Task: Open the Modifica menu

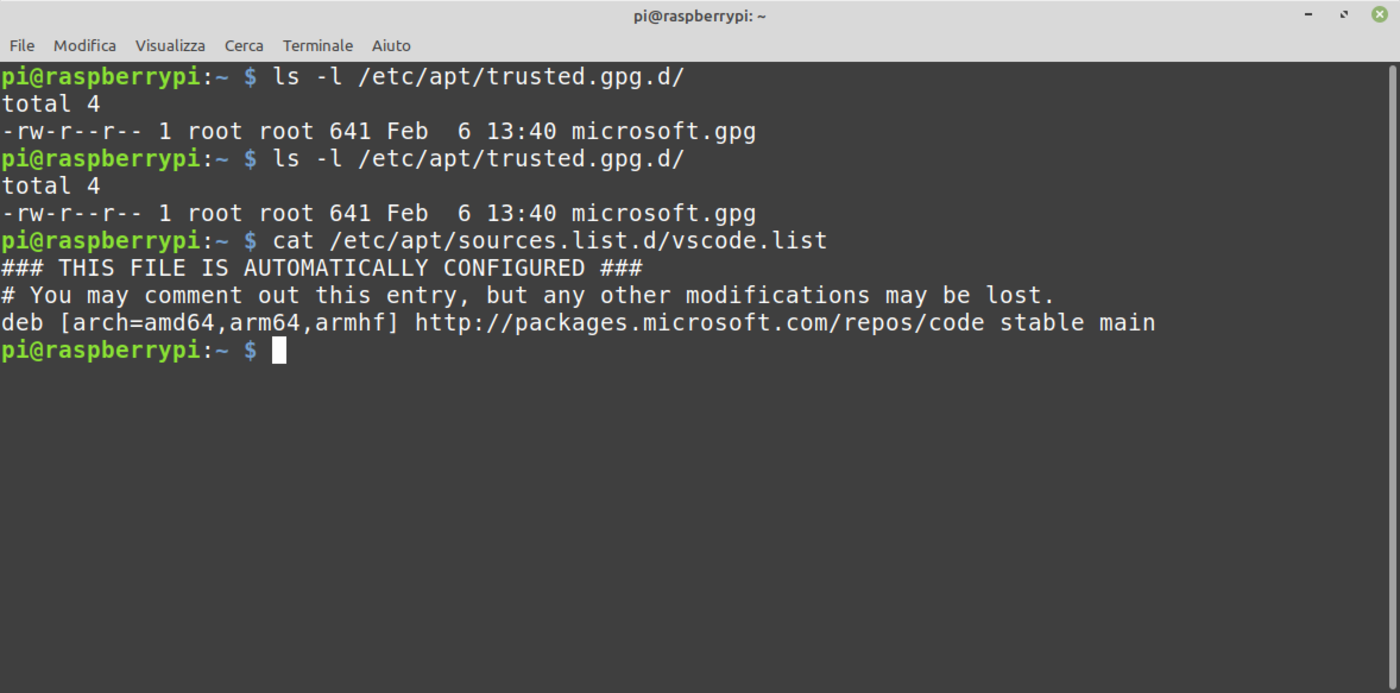Action: (84, 45)
